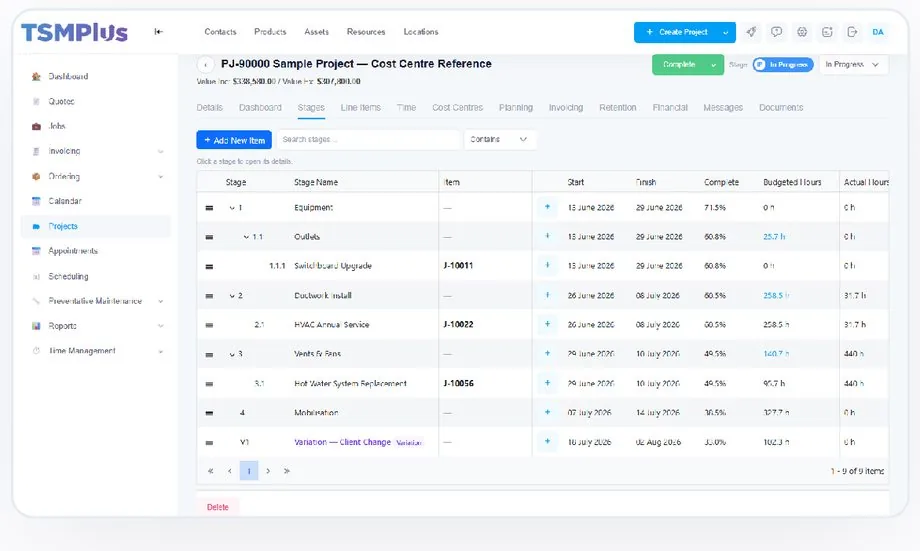Switch to the Cost Centres tab
920x551 pixels.
[457, 107]
